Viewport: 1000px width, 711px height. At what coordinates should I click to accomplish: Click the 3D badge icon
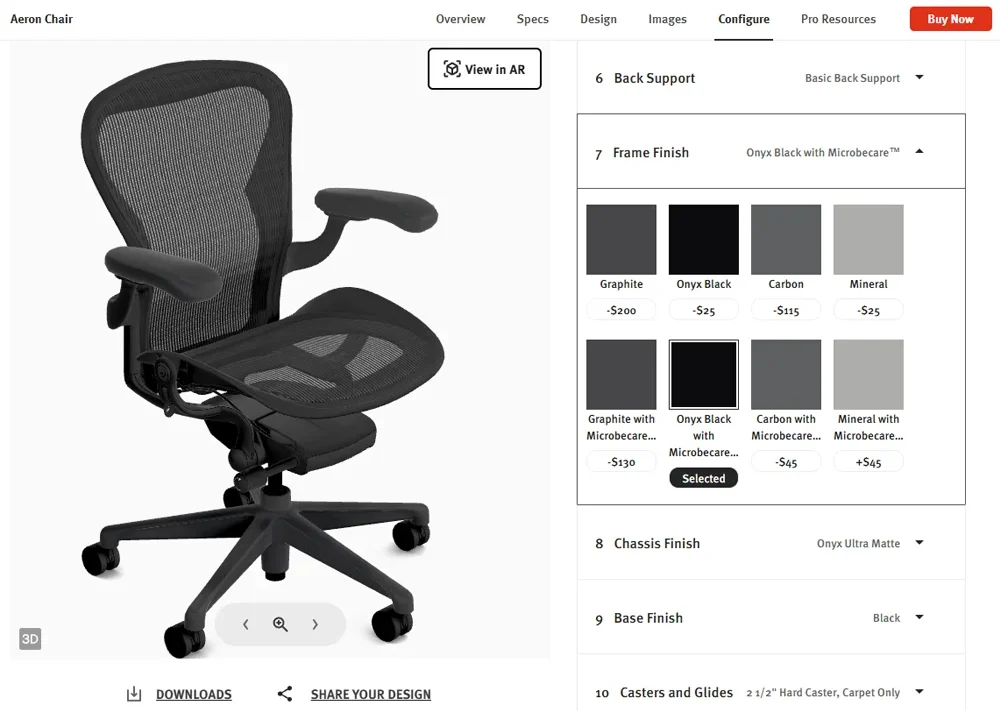pyautogui.click(x=30, y=639)
